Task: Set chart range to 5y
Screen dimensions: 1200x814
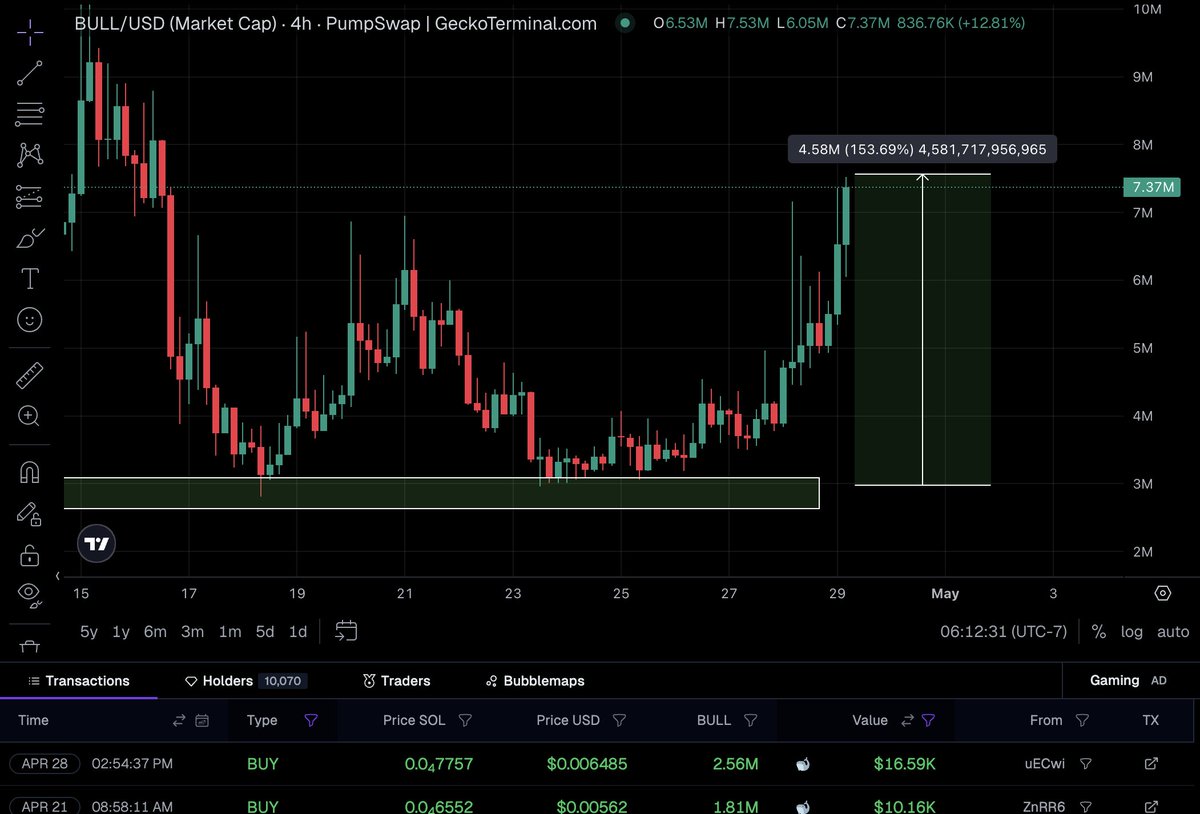Action: [89, 632]
